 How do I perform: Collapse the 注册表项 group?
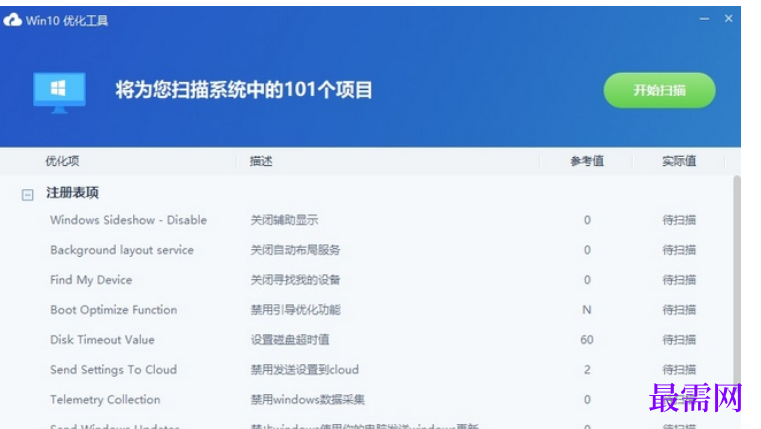(x=28, y=195)
